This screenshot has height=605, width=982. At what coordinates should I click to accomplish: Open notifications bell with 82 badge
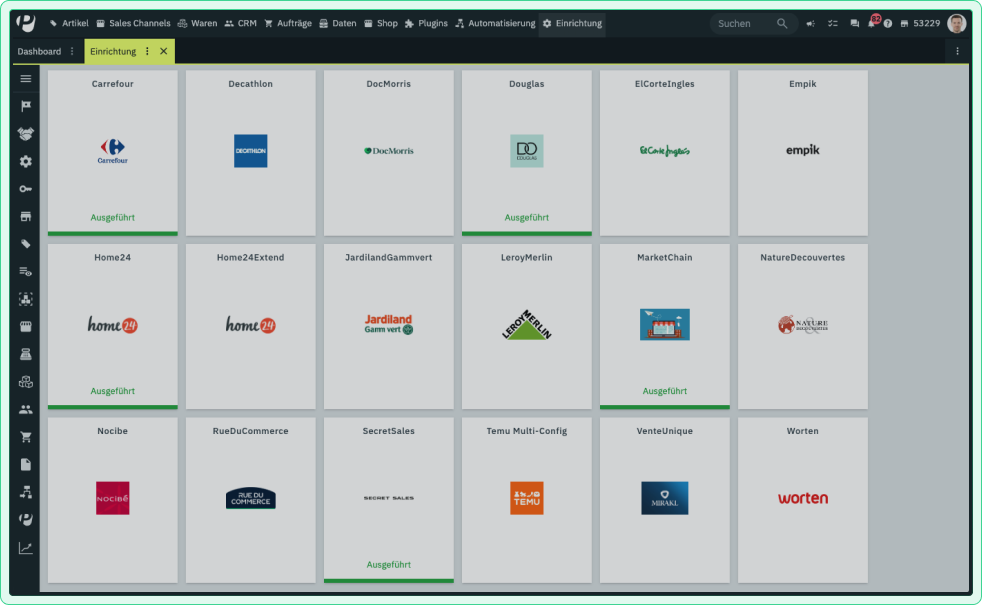pos(872,23)
